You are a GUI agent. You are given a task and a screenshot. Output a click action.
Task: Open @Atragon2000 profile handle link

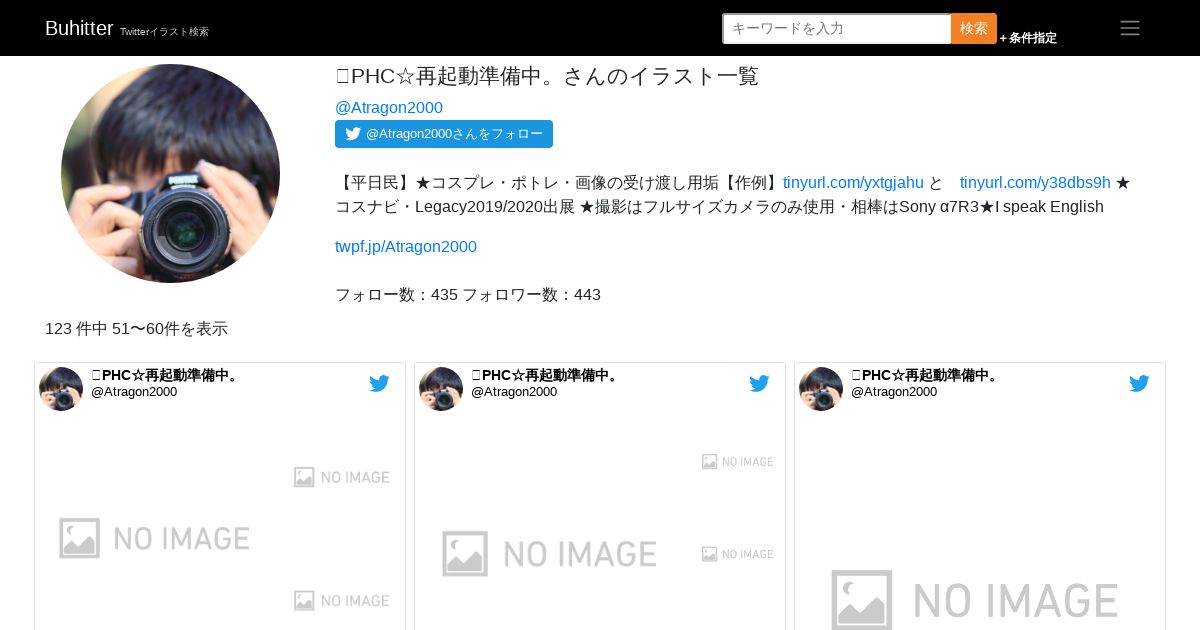point(389,107)
